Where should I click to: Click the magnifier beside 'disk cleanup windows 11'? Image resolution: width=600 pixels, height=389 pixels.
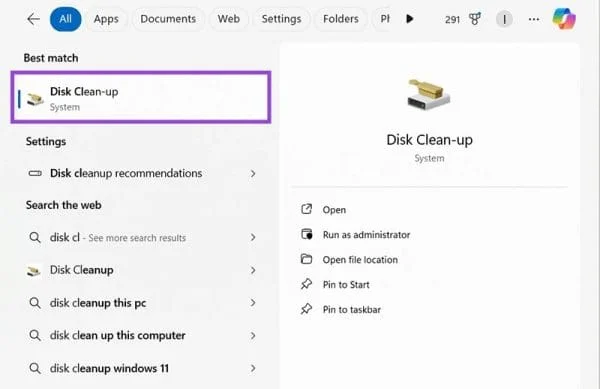click(35, 368)
